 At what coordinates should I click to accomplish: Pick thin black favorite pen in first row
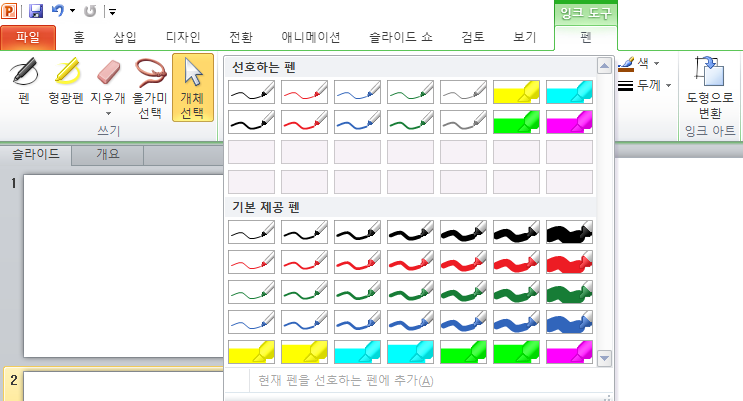251,92
